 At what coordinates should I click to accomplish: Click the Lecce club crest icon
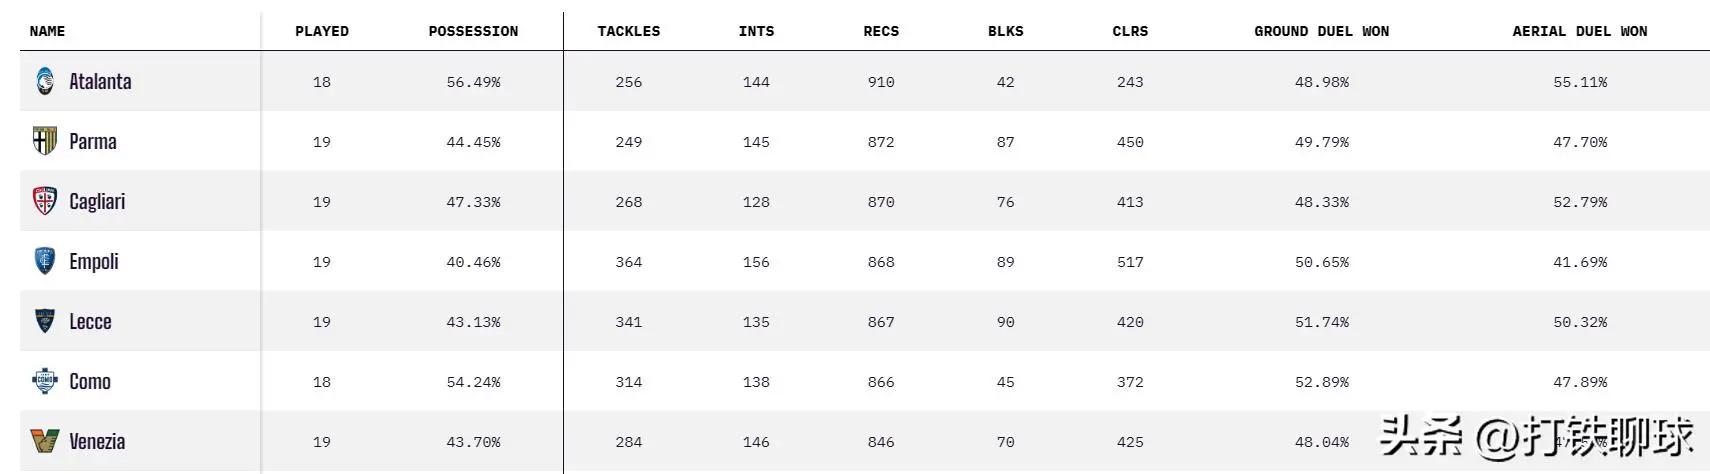pyautogui.click(x=45, y=321)
